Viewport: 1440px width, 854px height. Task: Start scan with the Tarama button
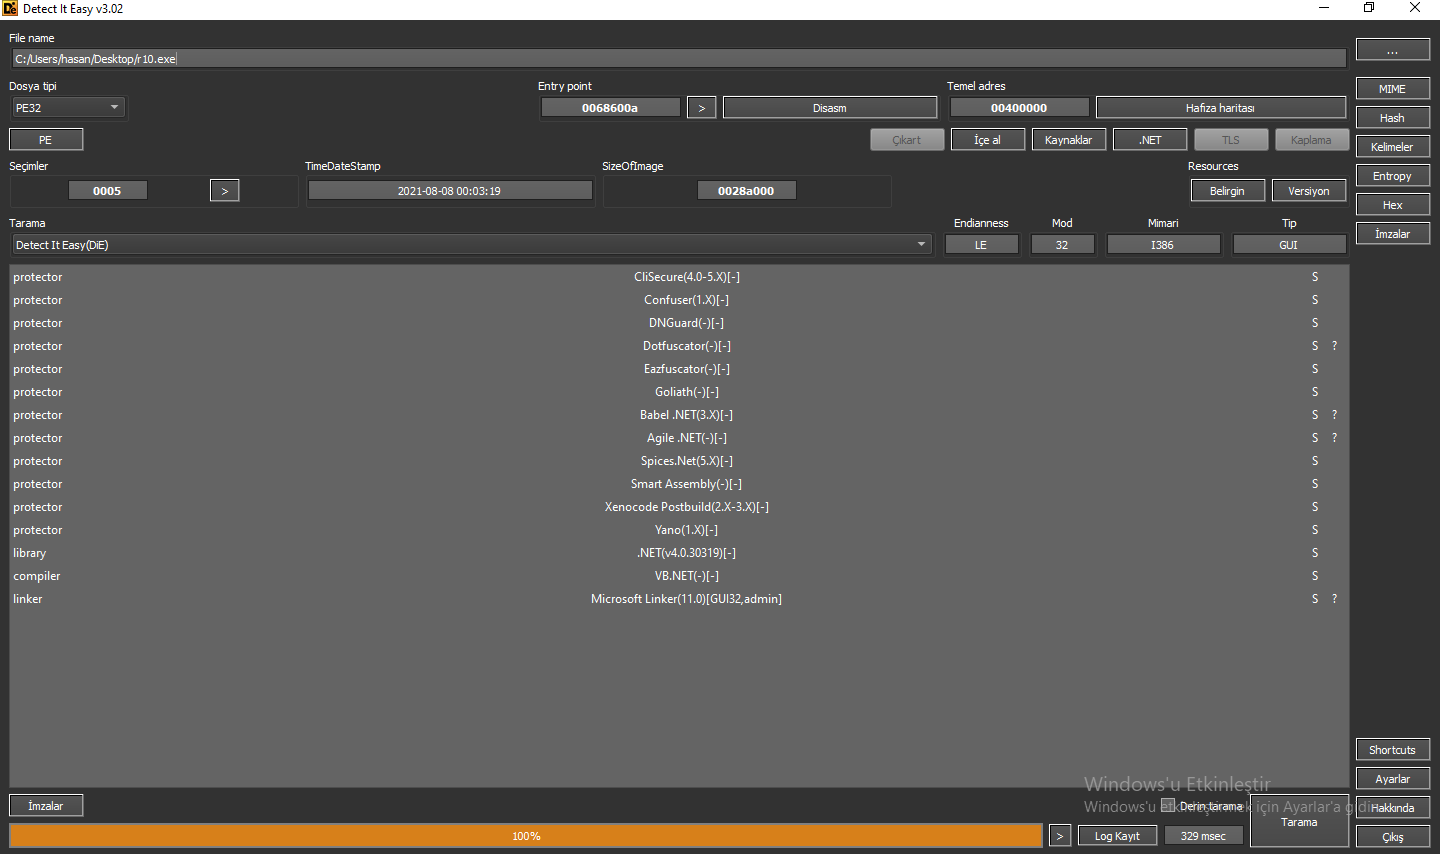pos(1299,822)
